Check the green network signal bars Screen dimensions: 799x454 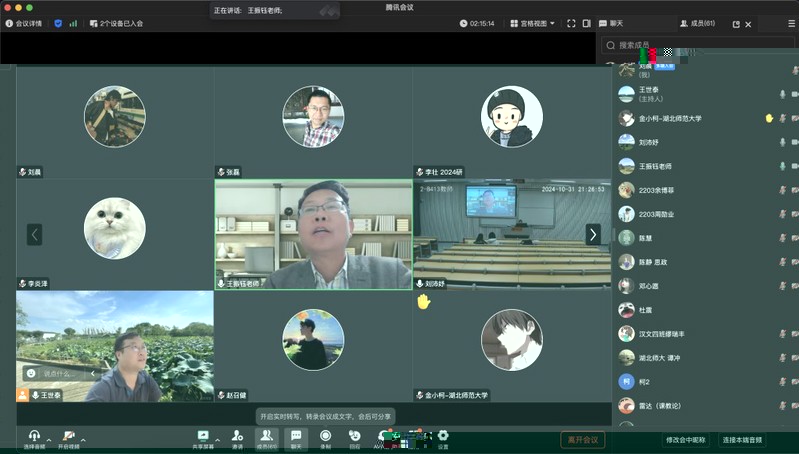click(x=73, y=23)
